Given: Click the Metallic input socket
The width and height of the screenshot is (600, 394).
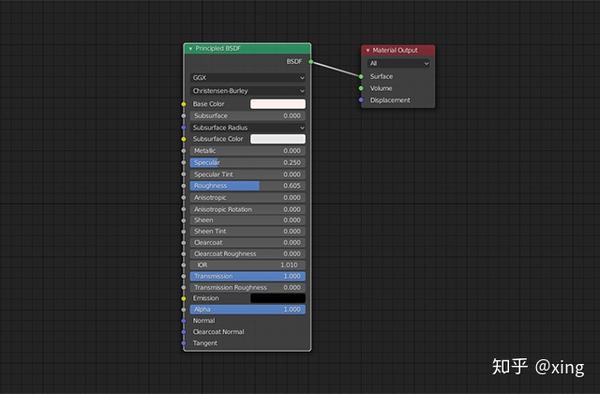Looking at the screenshot, I should click(184, 151).
